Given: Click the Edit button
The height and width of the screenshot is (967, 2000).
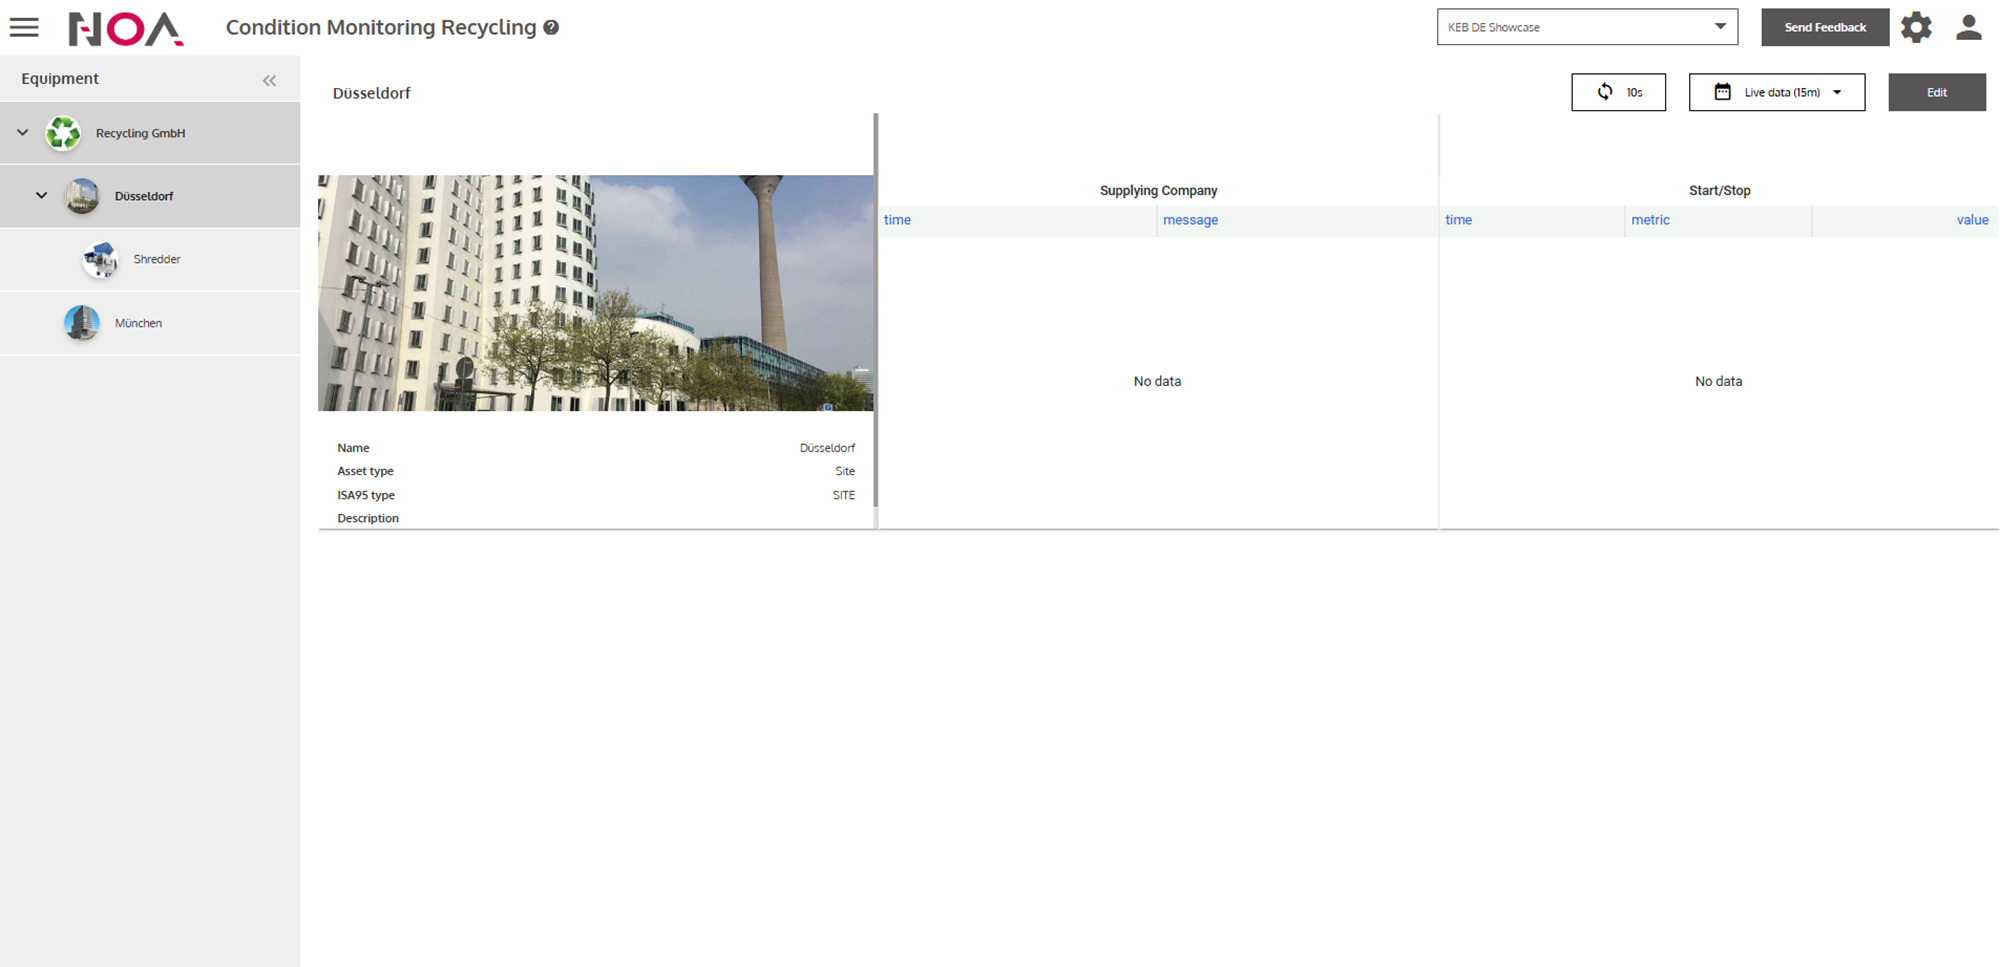Looking at the screenshot, I should pos(1936,92).
